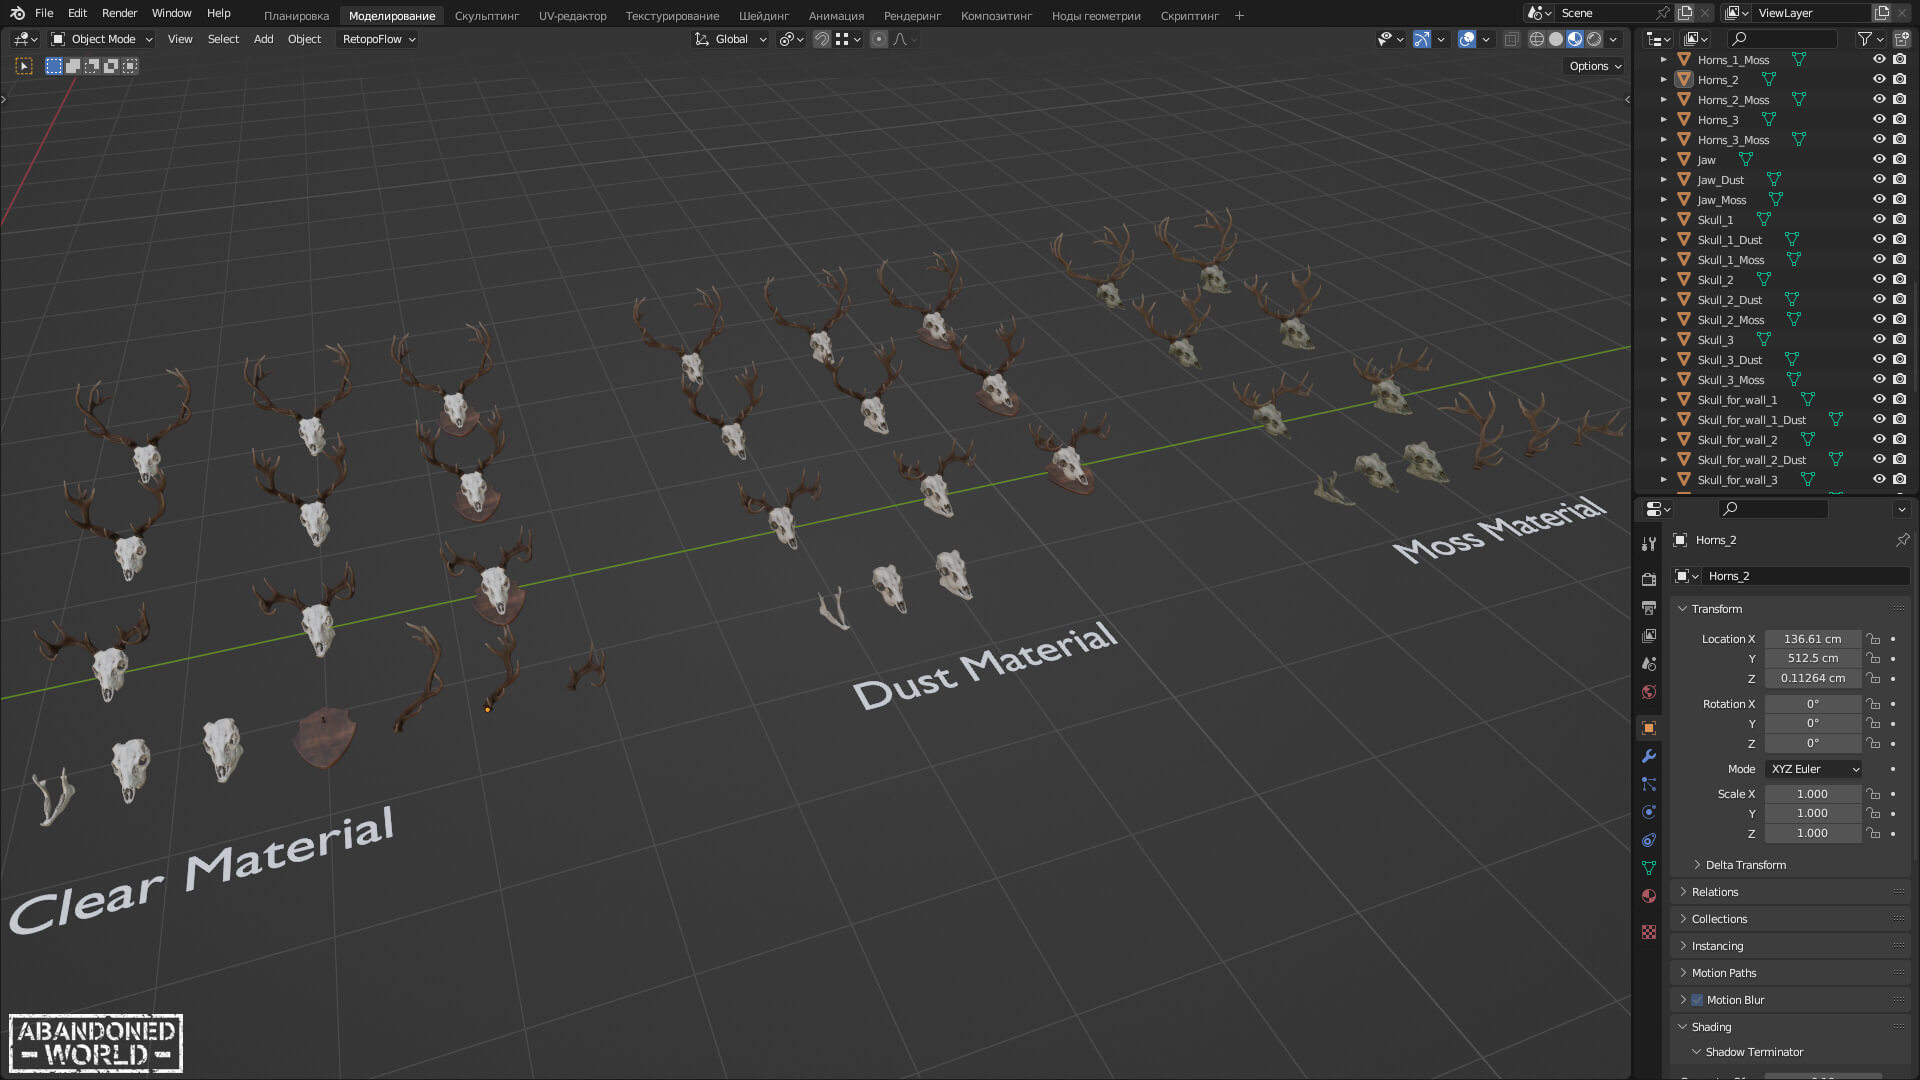Image resolution: width=1920 pixels, height=1080 pixels.
Task: Click the Scale X value field
Action: (x=1812, y=794)
